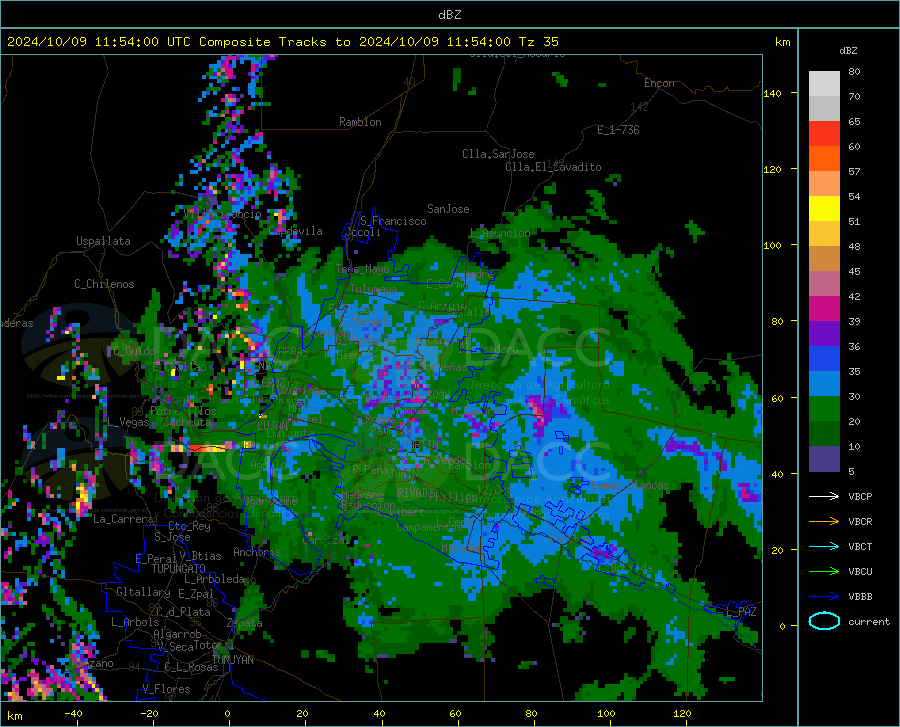
Task: Click the Anchoris map label
Action: pyautogui.click(x=257, y=552)
